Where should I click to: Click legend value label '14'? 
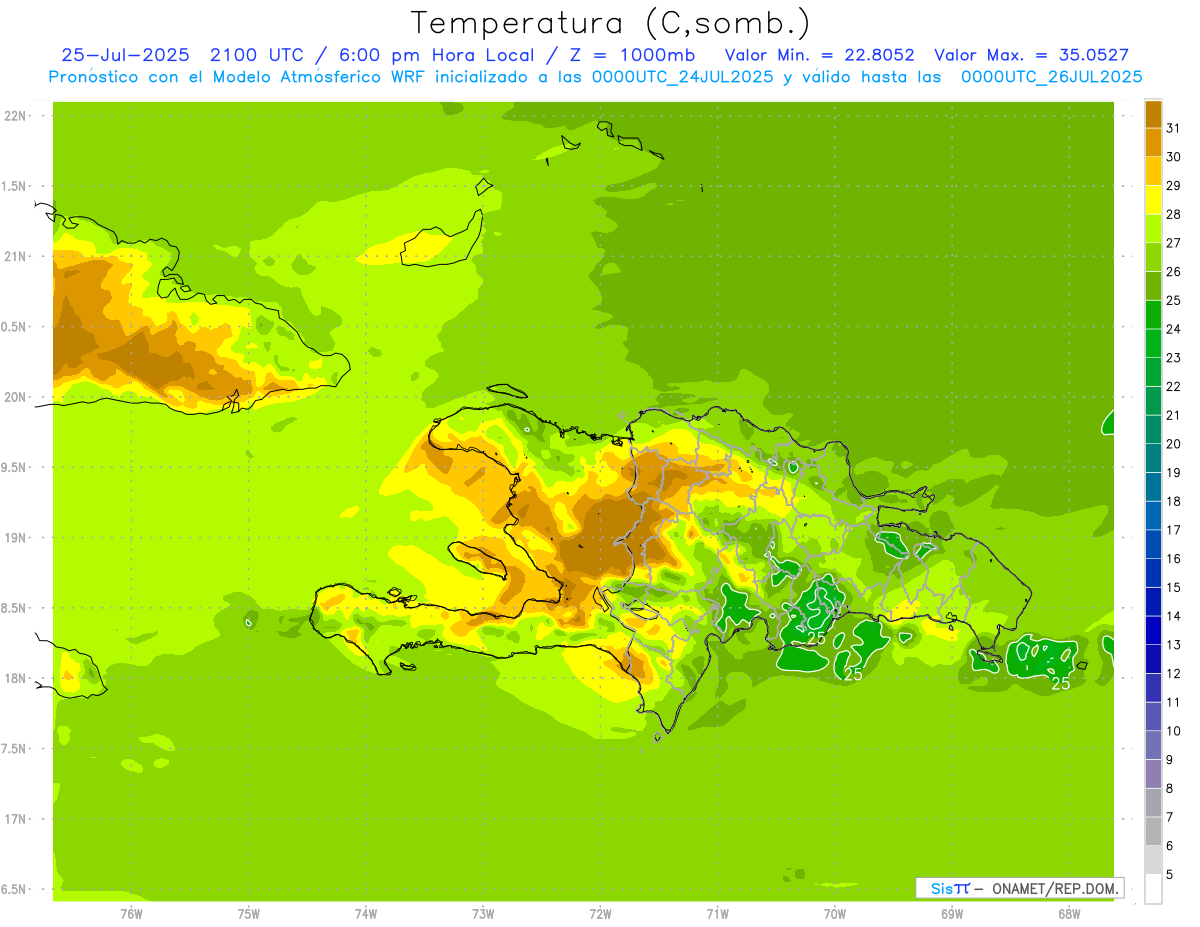tap(1174, 615)
